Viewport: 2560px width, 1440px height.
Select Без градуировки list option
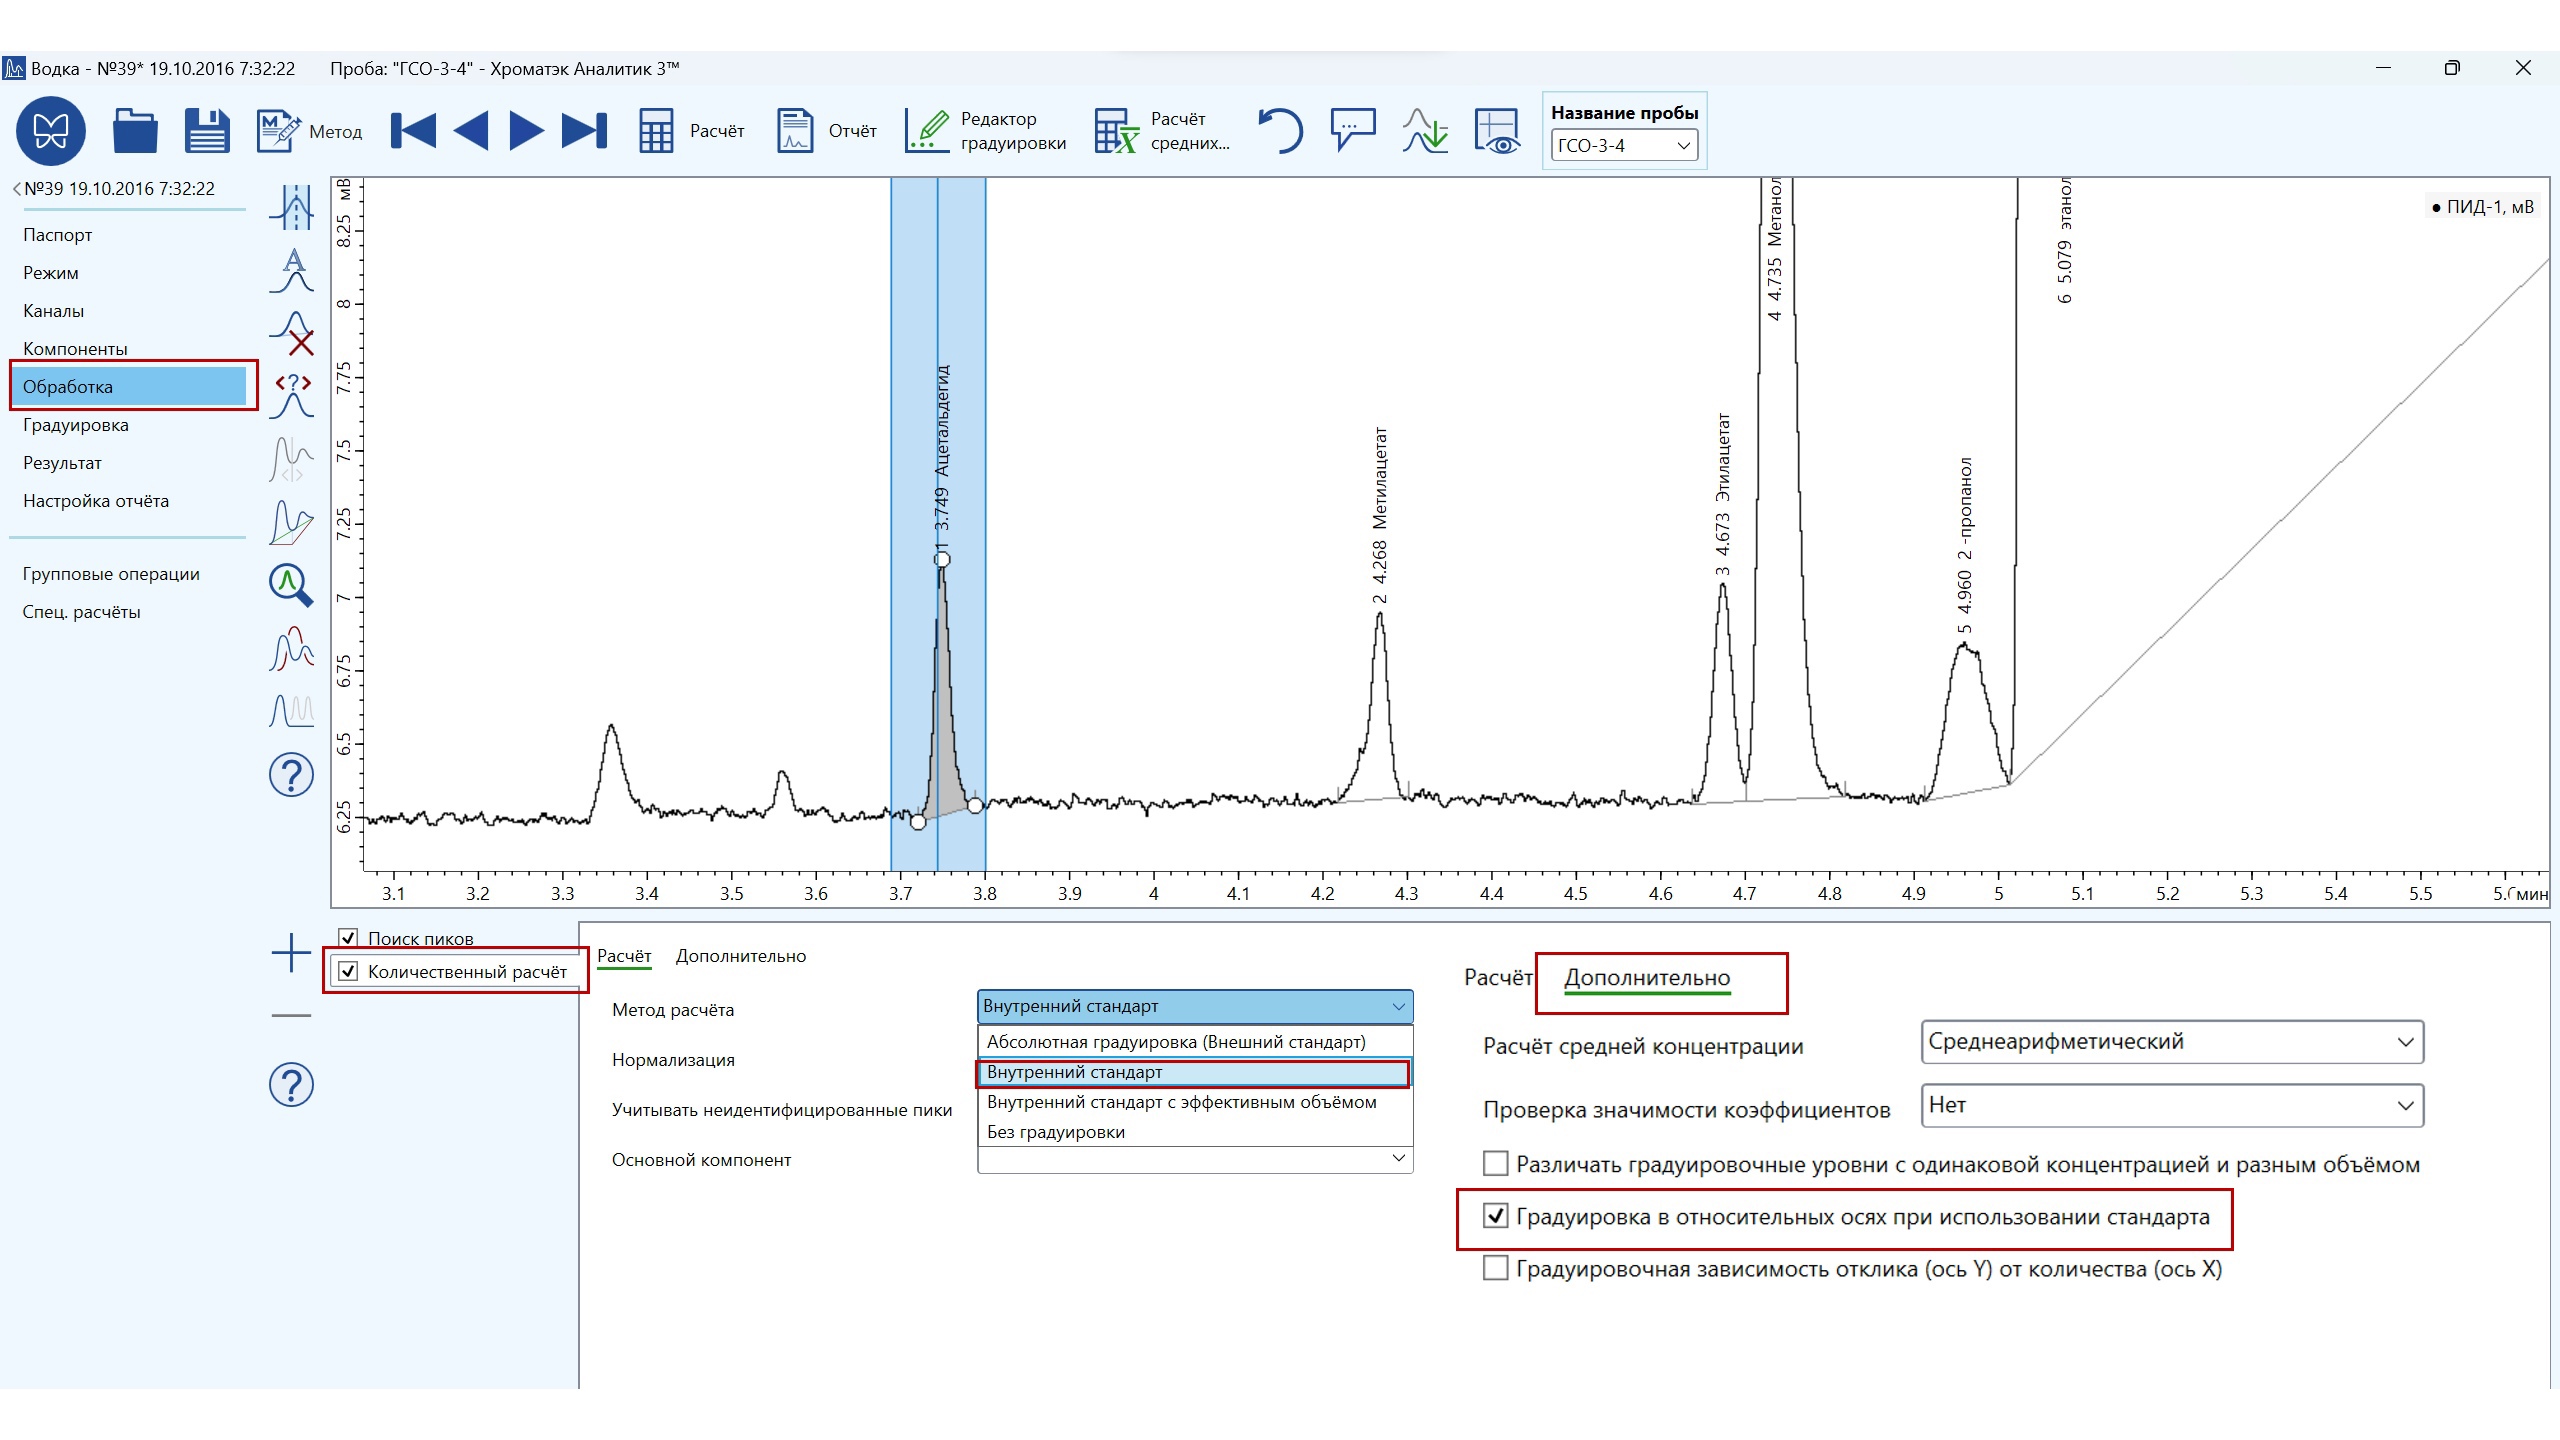(1056, 1132)
